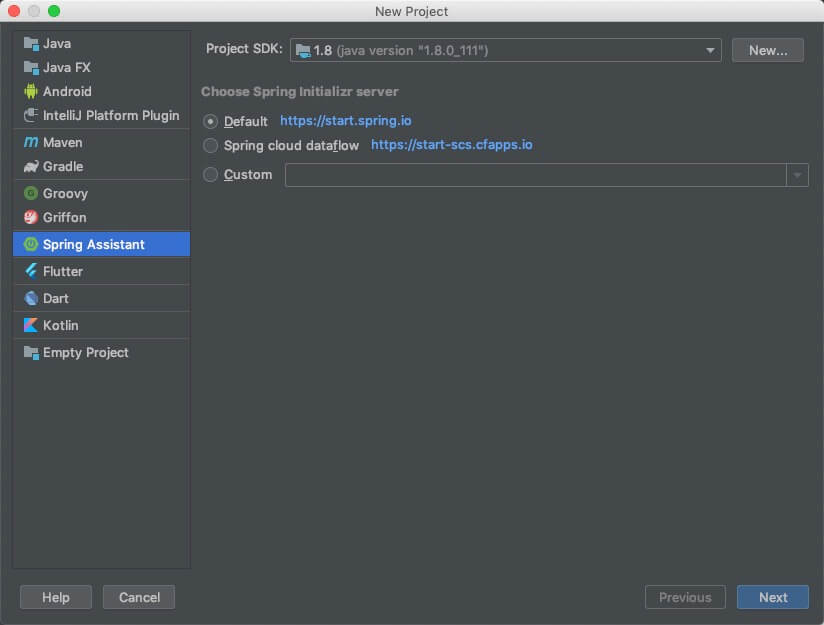
Task: Select the Custom server radio button
Action: pos(210,175)
